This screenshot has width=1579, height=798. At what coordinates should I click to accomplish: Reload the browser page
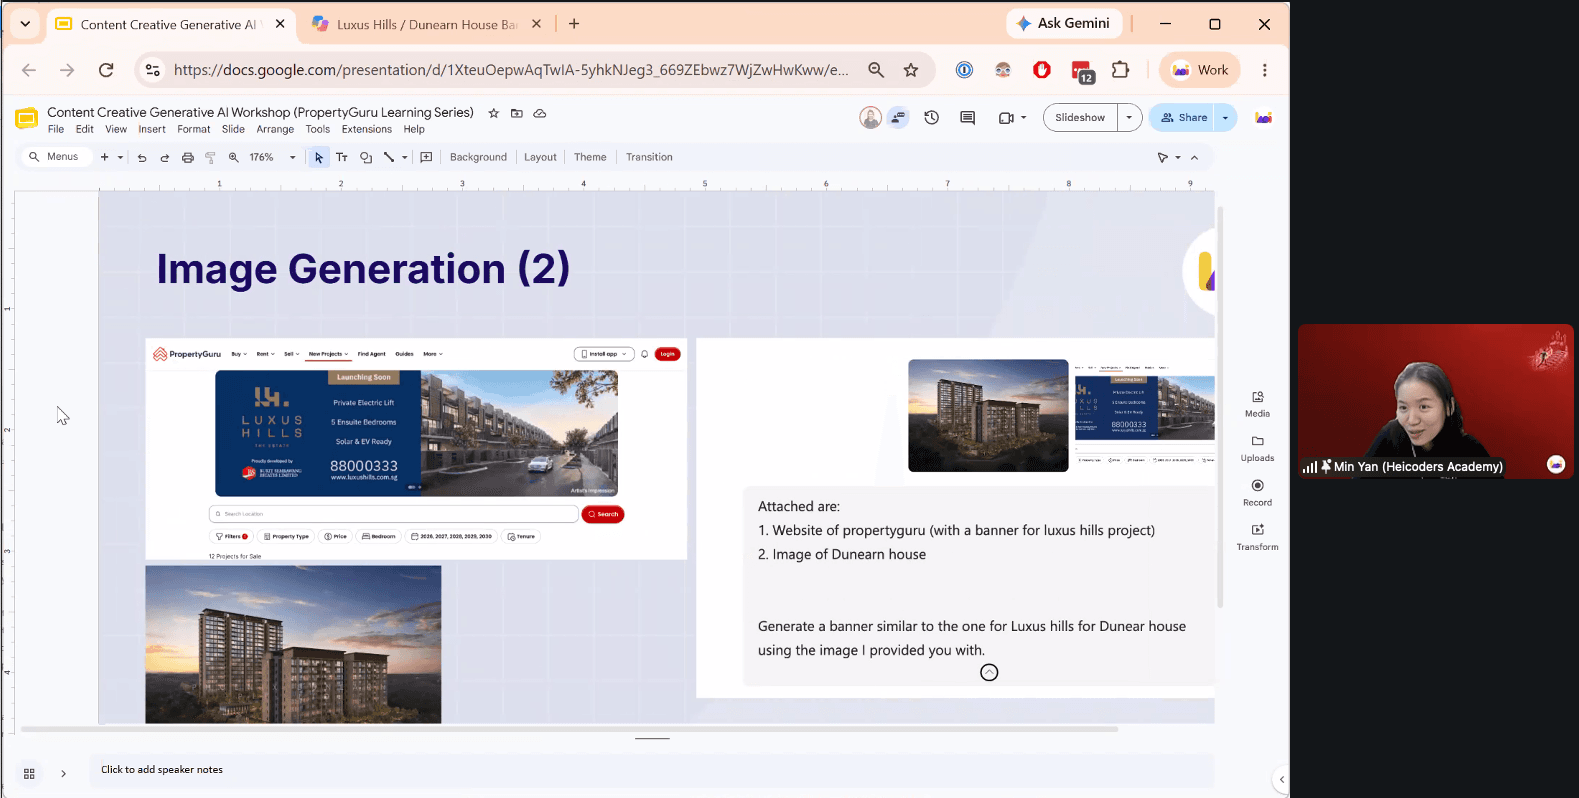point(106,70)
